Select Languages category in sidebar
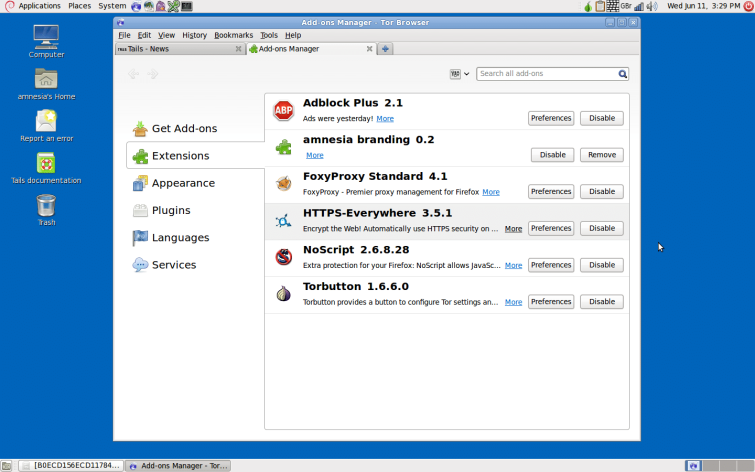The width and height of the screenshot is (755, 472). click(195, 237)
